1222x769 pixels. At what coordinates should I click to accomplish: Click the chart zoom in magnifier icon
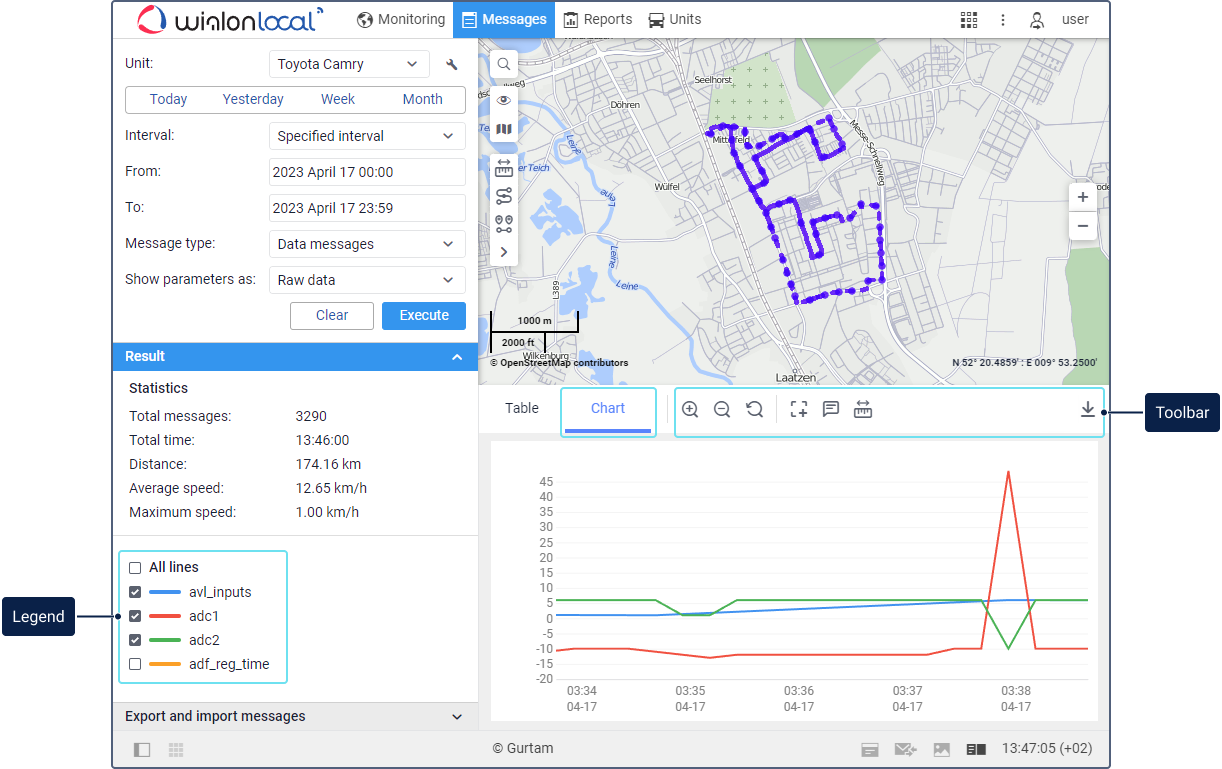click(x=690, y=409)
